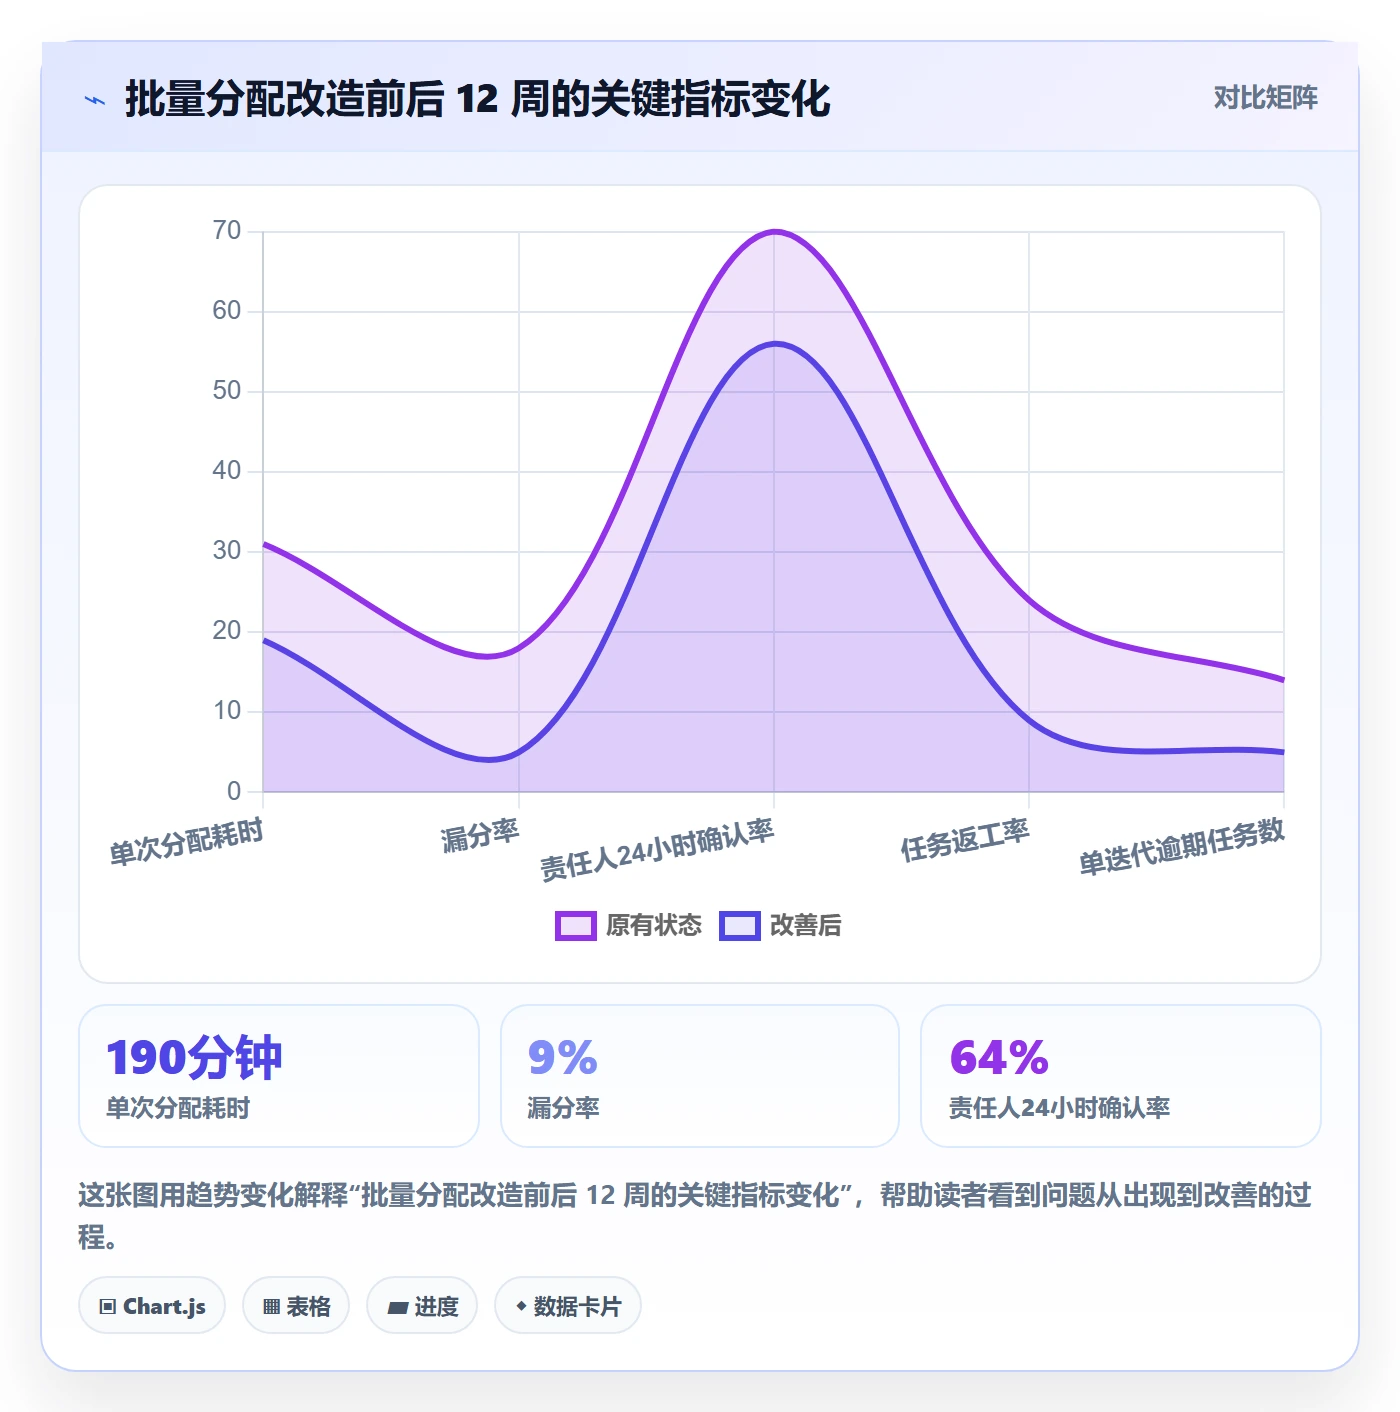
Task: Click the 改善后 legend text
Action: (x=806, y=926)
